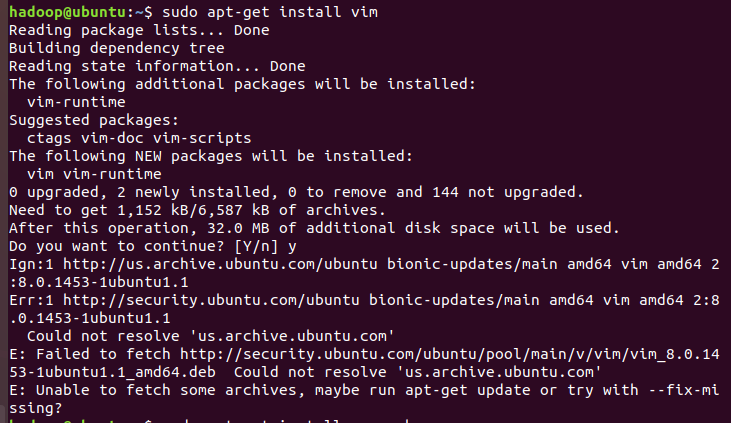Open the security.ubuntu.com URL on Err:1 line

tap(211, 300)
